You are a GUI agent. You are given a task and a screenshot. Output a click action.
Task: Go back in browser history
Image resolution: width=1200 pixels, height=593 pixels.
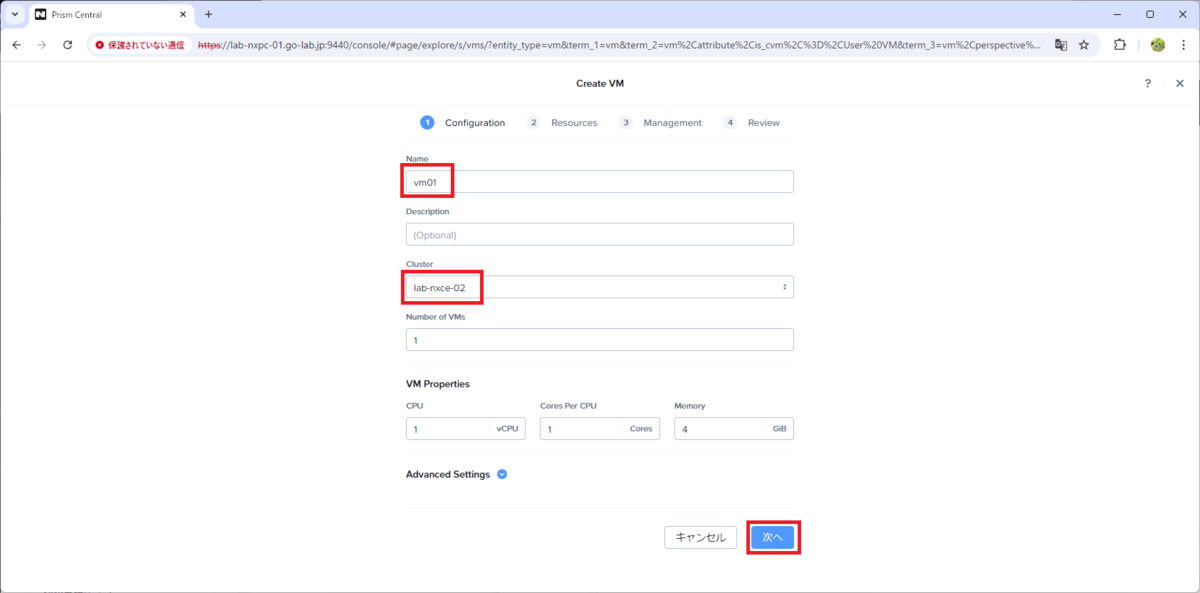(x=17, y=45)
